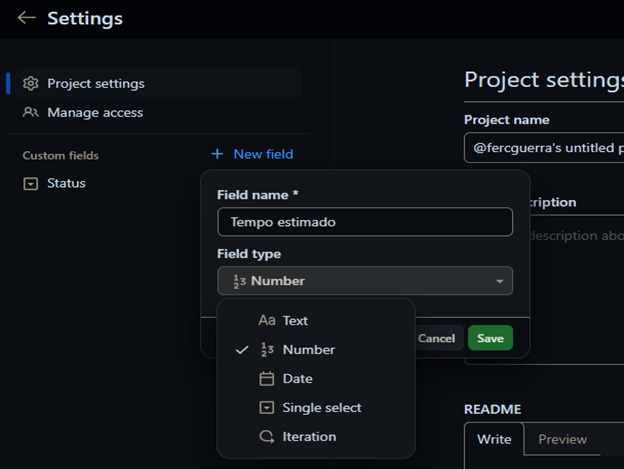Viewport: 624px width, 469px height.
Task: Switch to the README Write tab
Action: pos(494,439)
